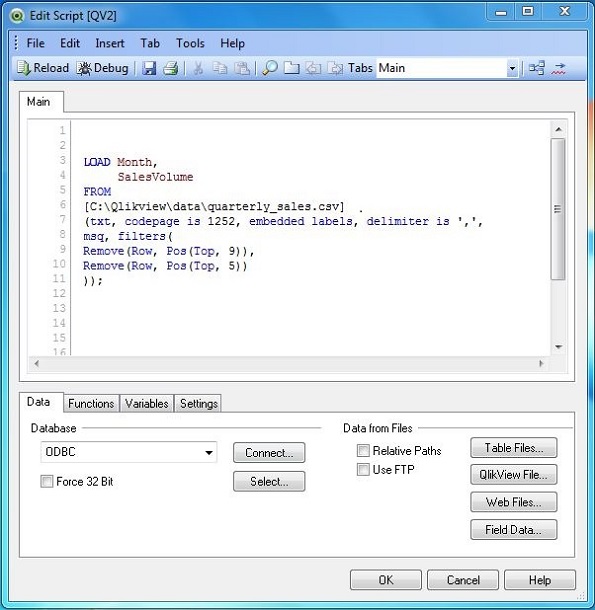Open Search with magnifier icon

coord(270,68)
